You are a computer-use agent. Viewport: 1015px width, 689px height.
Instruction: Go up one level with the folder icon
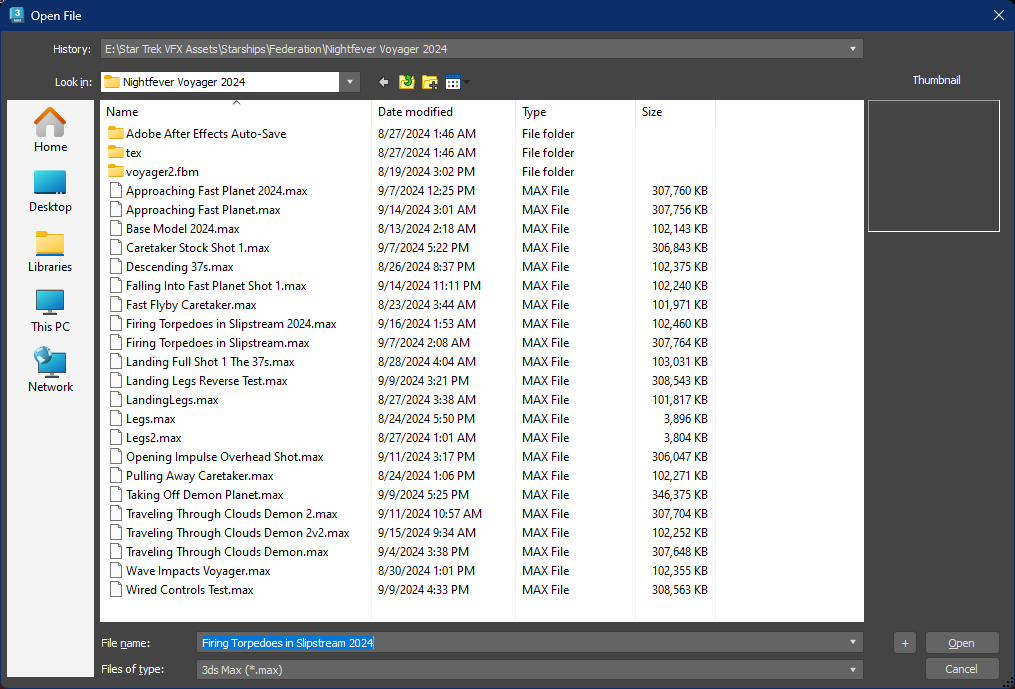(405, 81)
